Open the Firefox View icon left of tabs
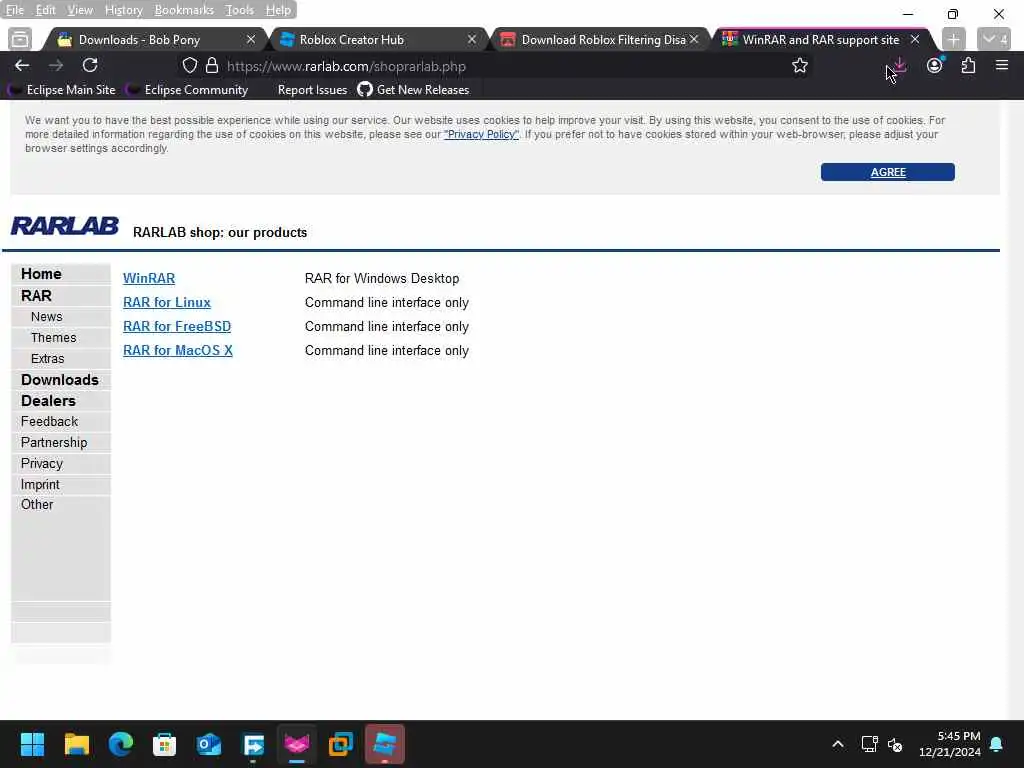Viewport: 1024px width, 768px height. pyautogui.click(x=20, y=39)
